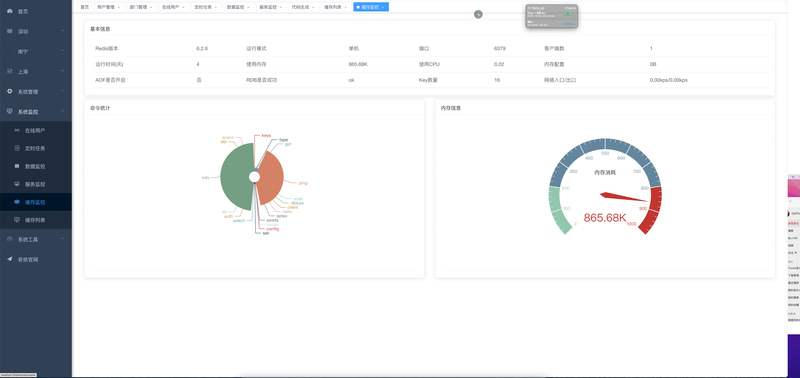Click the 命令统计 panel heading
This screenshot has height=378, width=800.
coord(100,108)
